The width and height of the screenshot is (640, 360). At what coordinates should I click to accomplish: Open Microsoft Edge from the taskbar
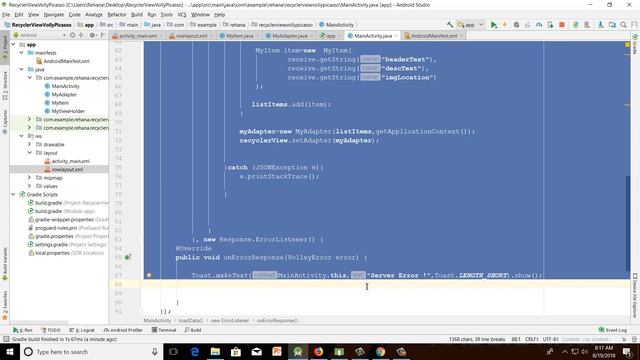pos(194,351)
